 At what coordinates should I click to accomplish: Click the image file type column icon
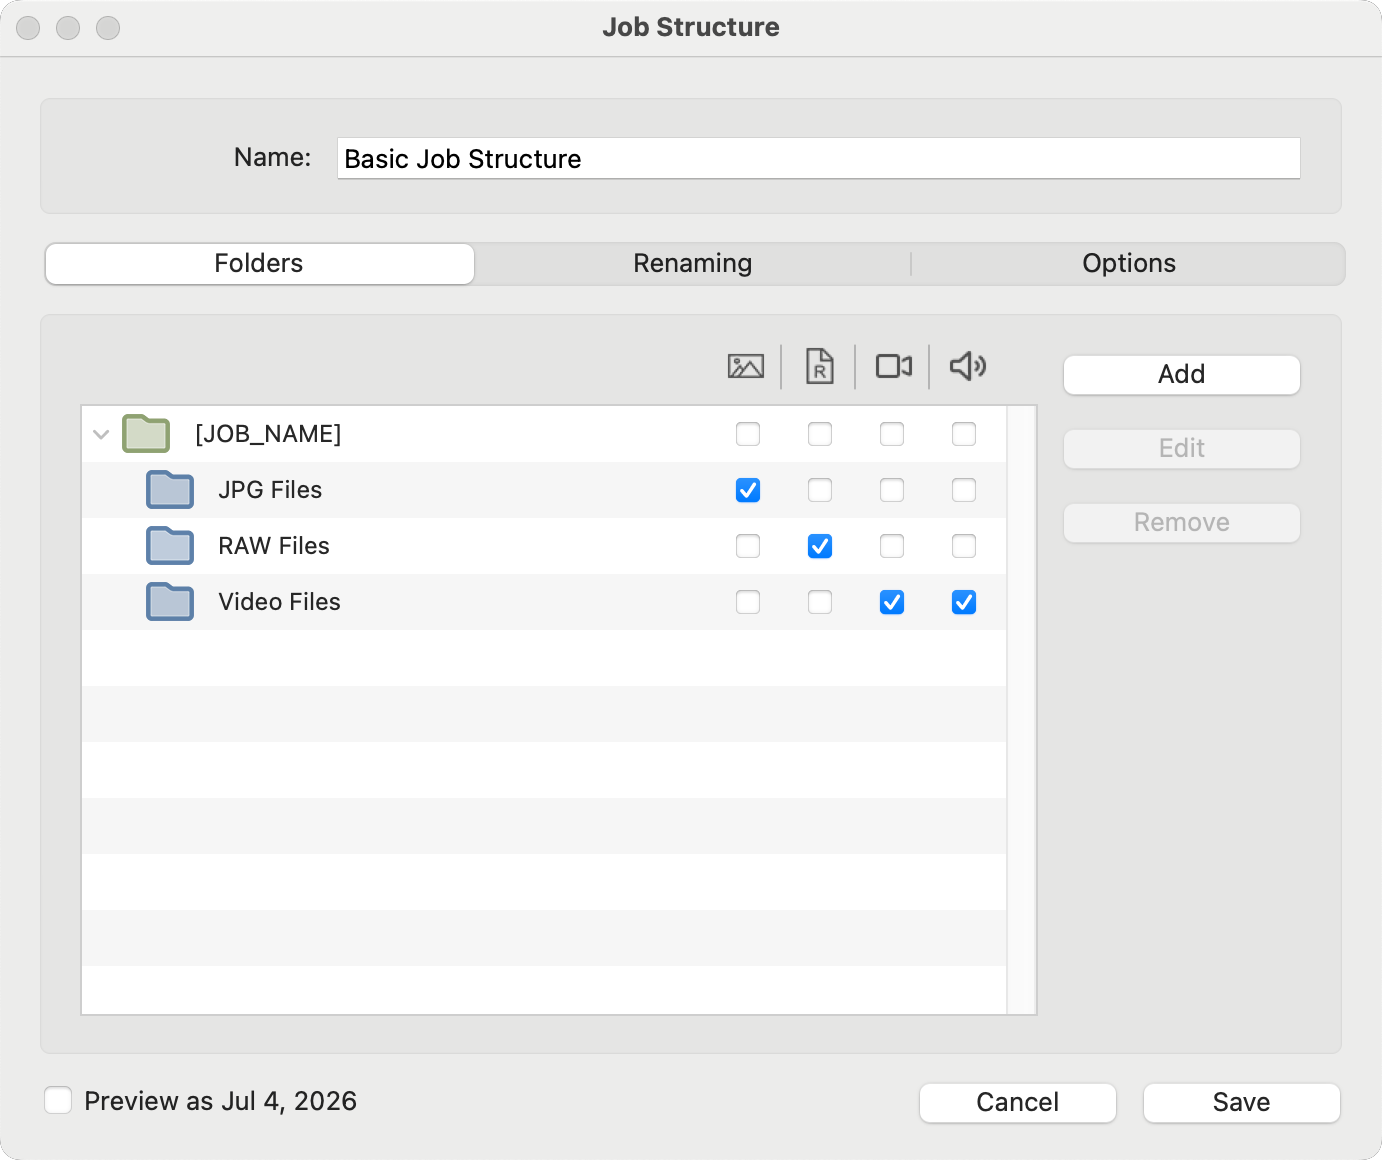pyautogui.click(x=746, y=366)
